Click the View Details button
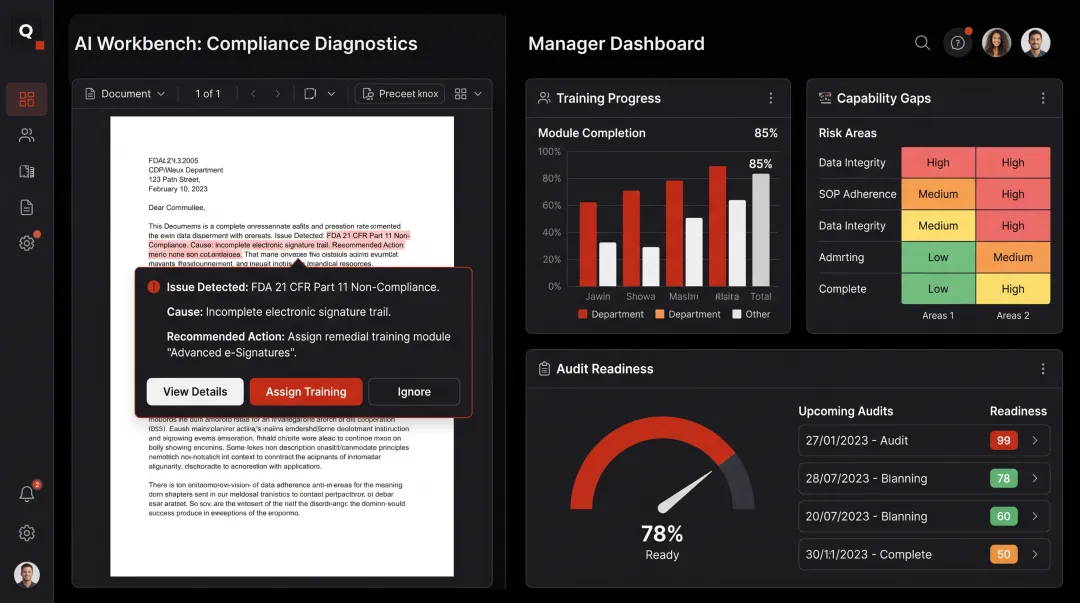The height and width of the screenshot is (603, 1080). tap(195, 391)
